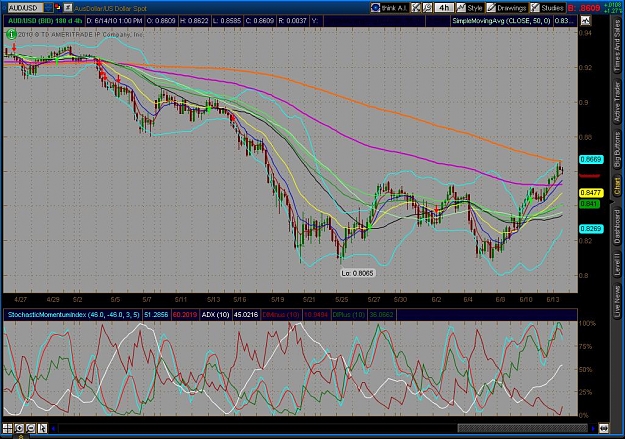The image size is (625, 439).
Task: Click the 0.8477 yellow price bubble
Action: [x=591, y=193]
